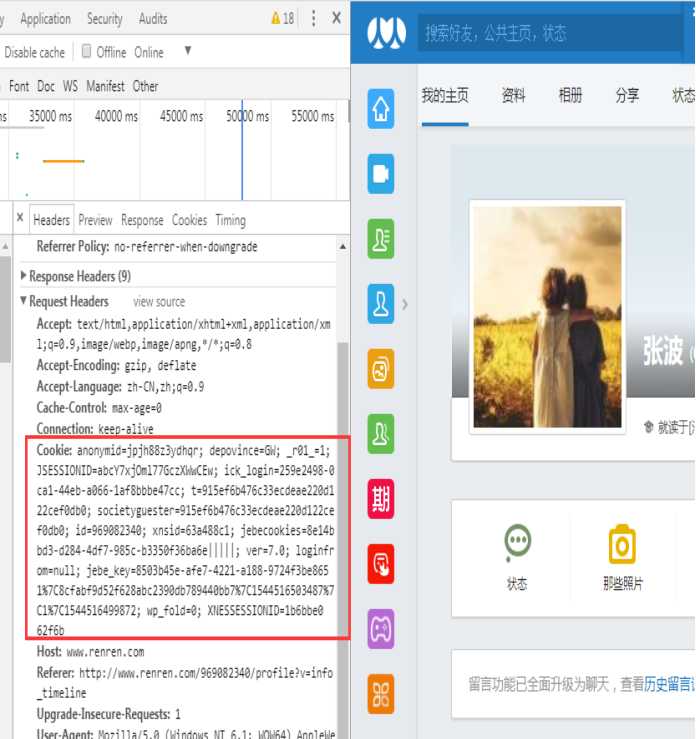Image resolution: width=696 pixels, height=739 pixels.
Task: Open the pink calendar-style sidebar icon
Action: point(381,499)
